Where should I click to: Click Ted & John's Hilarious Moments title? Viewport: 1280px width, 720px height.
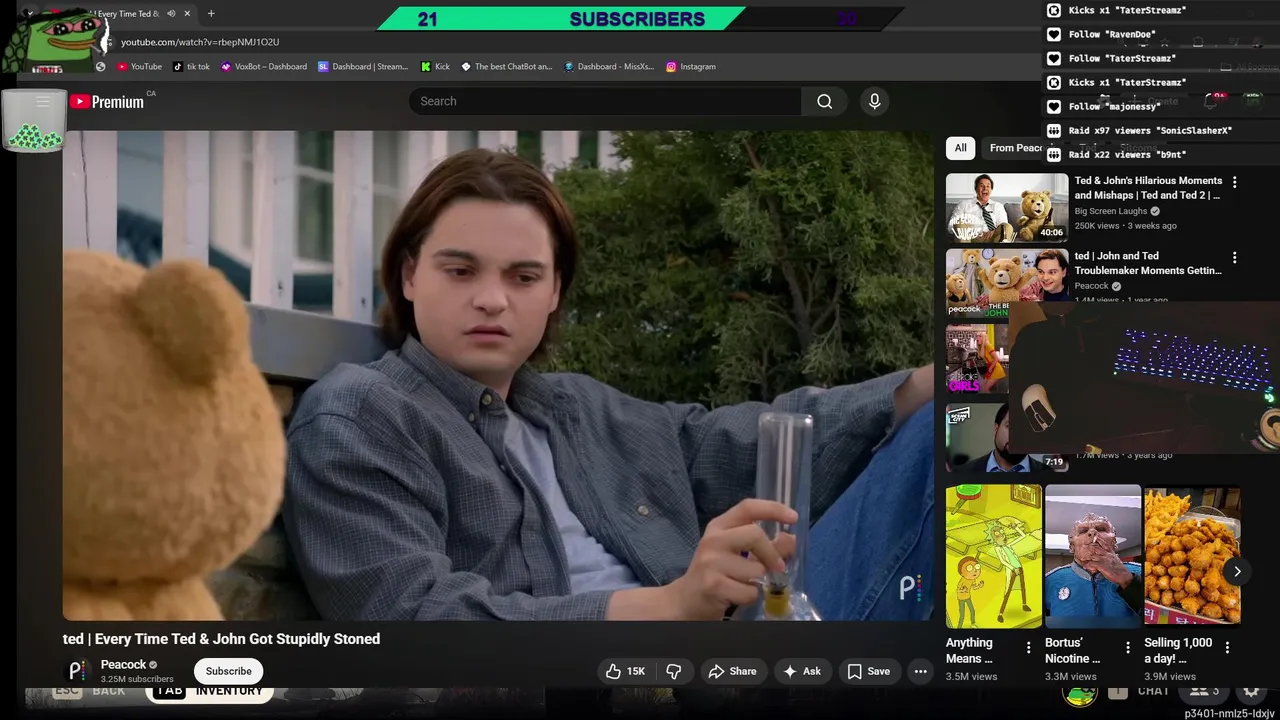click(1148, 188)
